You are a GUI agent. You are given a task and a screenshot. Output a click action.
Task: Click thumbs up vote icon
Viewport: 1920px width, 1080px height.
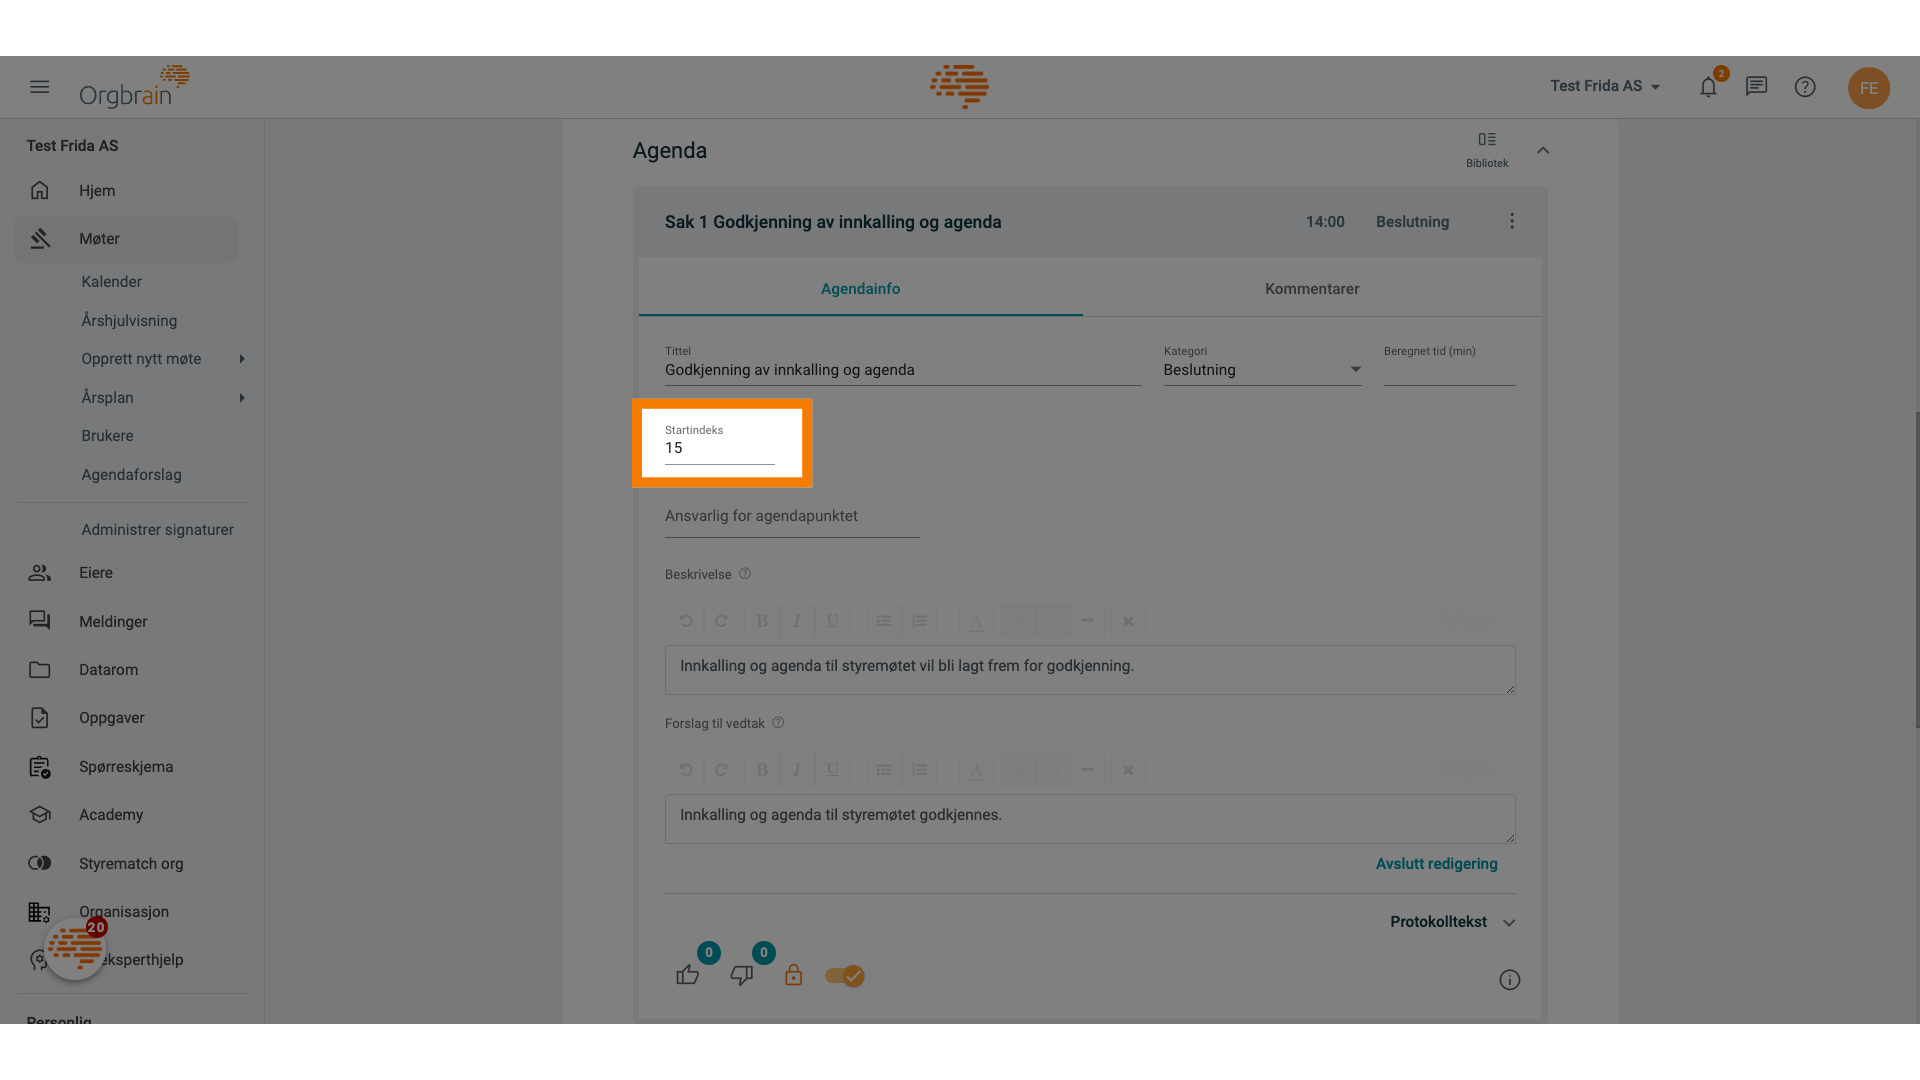(x=688, y=975)
